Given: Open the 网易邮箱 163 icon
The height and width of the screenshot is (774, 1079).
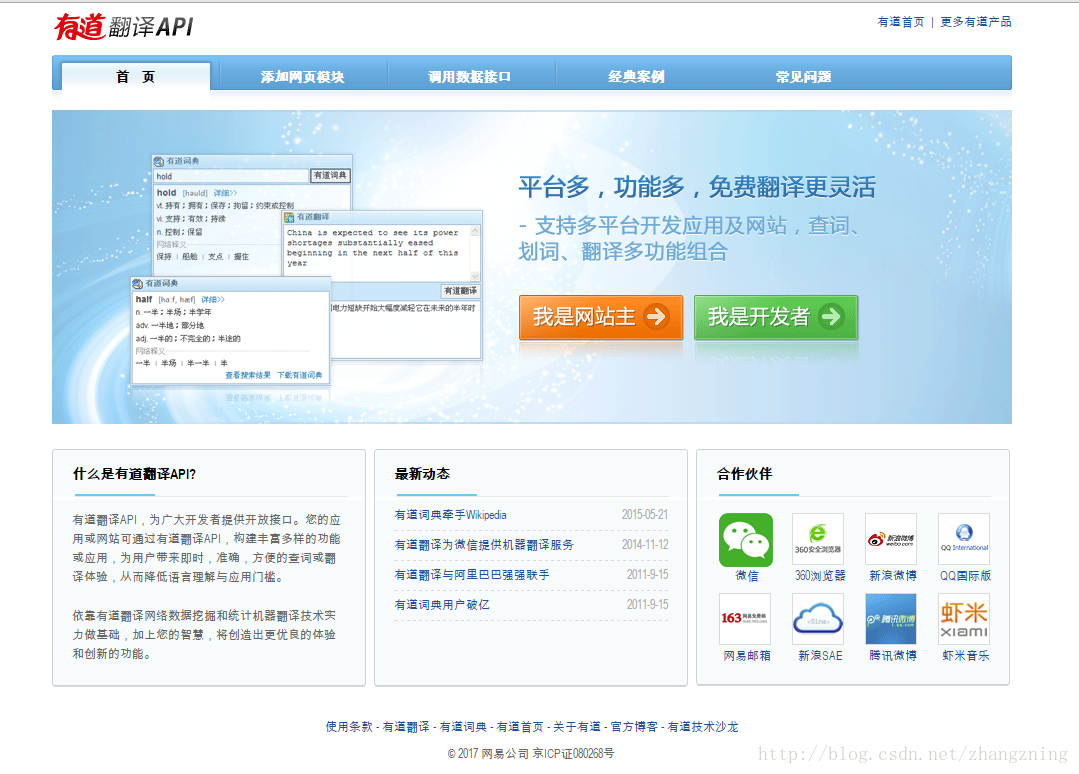Looking at the screenshot, I should (745, 619).
